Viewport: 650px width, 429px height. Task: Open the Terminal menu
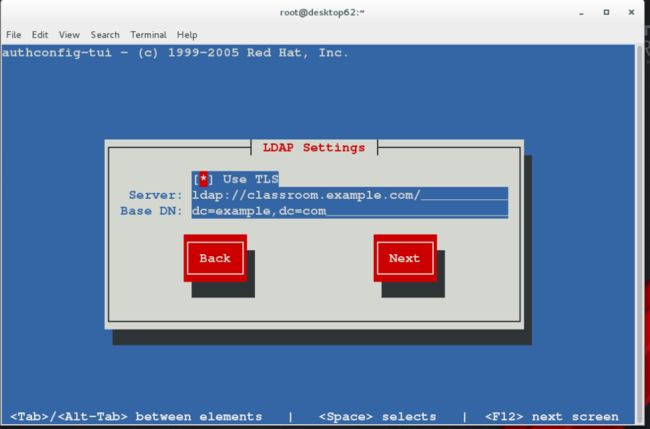(x=148, y=35)
